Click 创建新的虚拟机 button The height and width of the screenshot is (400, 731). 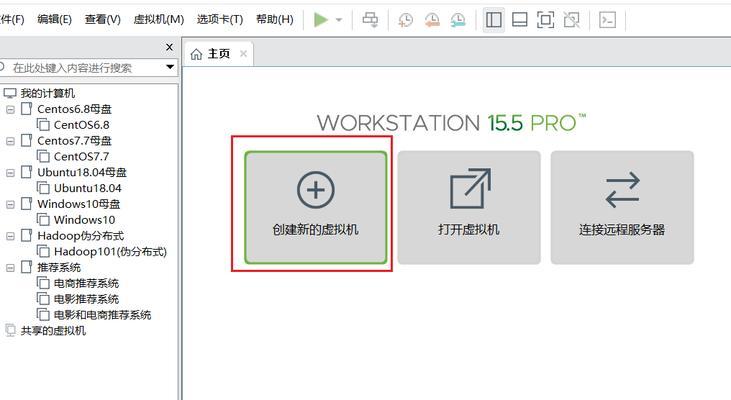316,207
